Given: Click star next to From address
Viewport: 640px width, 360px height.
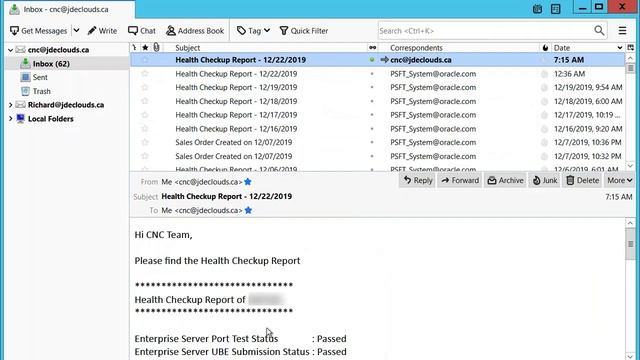Looking at the screenshot, I should tap(248, 182).
